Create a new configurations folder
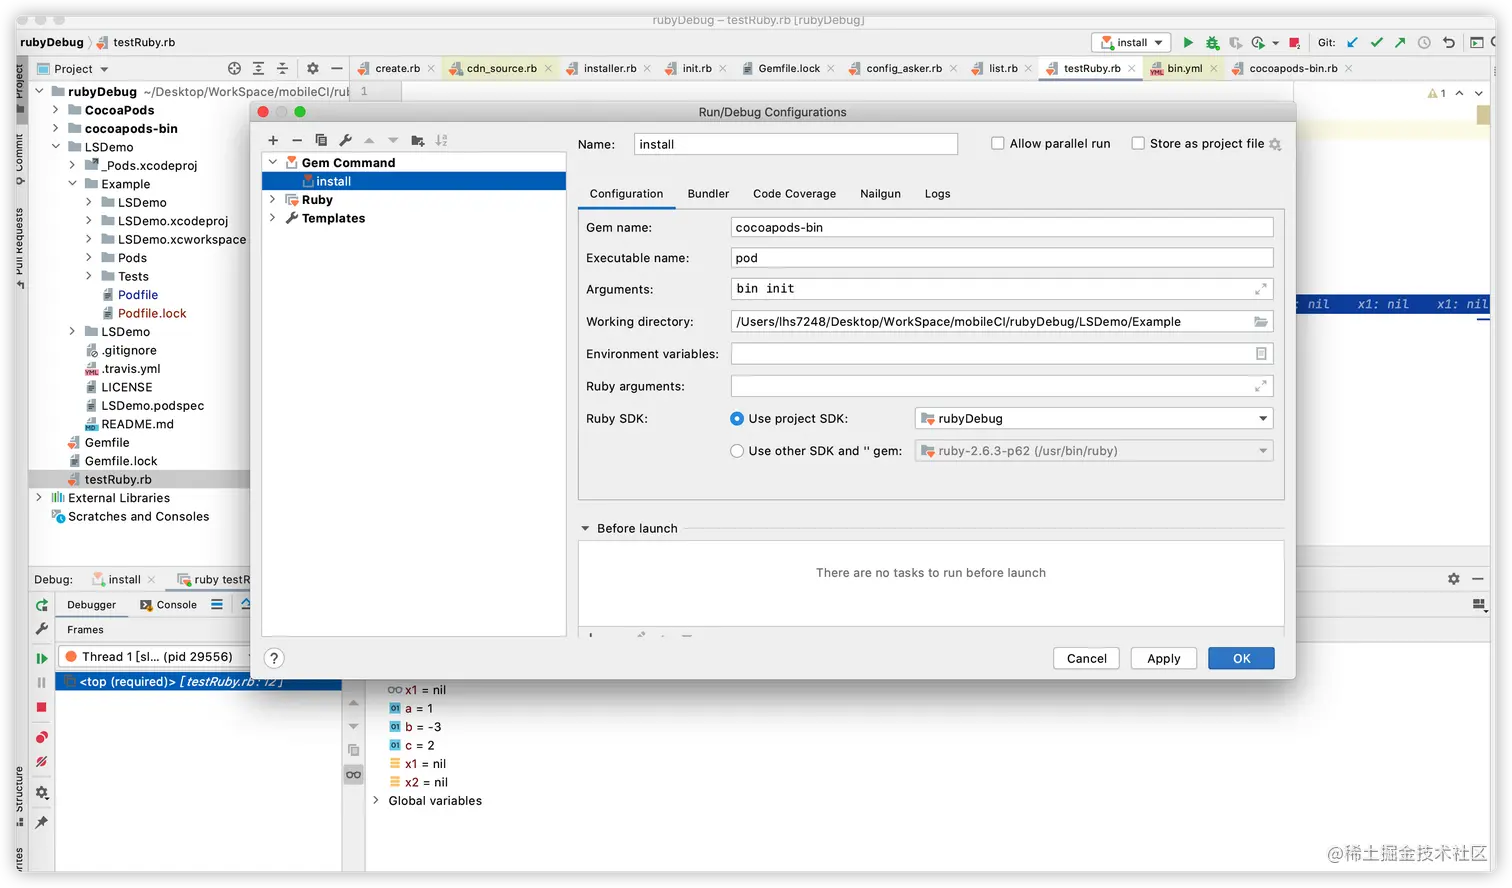 (418, 141)
